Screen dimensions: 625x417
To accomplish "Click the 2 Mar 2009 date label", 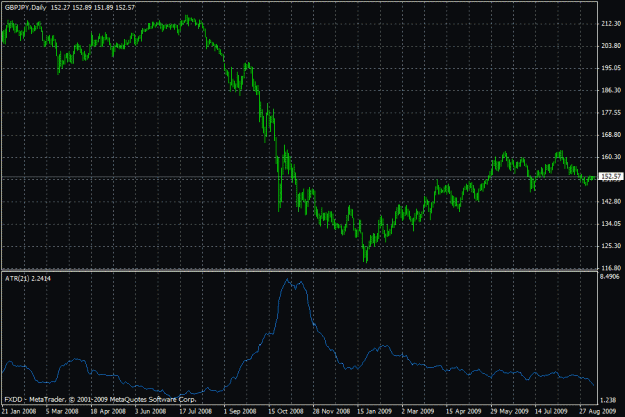I will 418,411.
